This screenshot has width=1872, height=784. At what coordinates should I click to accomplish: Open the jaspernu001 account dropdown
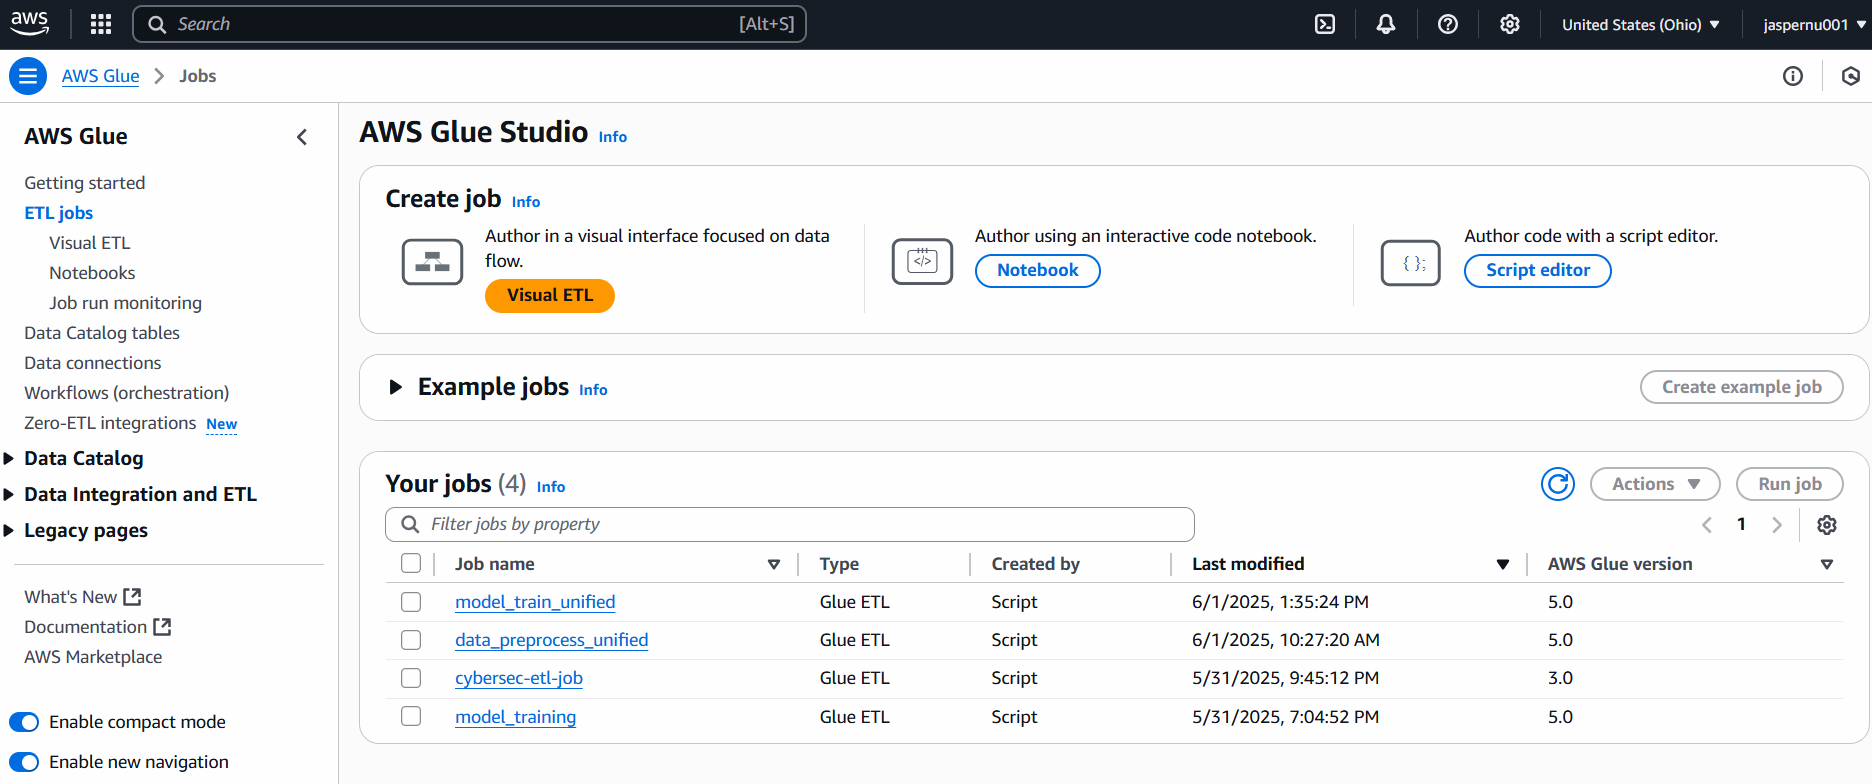pos(1814,24)
